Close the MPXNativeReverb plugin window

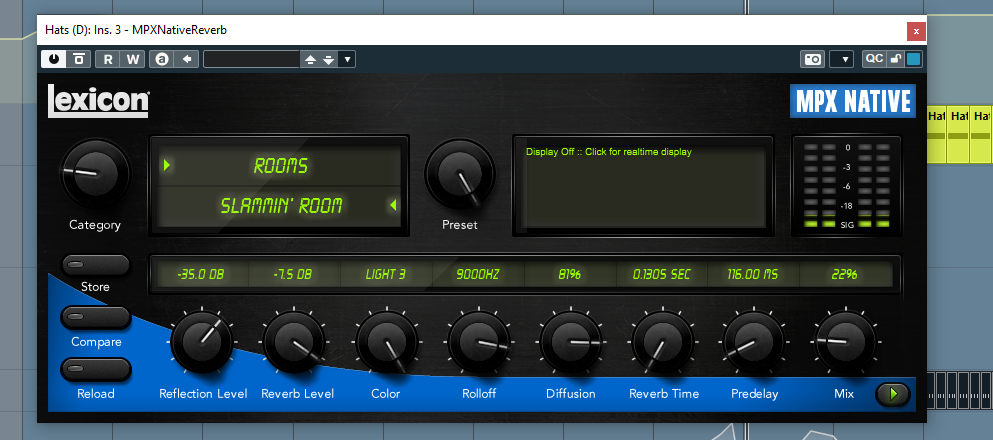[x=916, y=30]
